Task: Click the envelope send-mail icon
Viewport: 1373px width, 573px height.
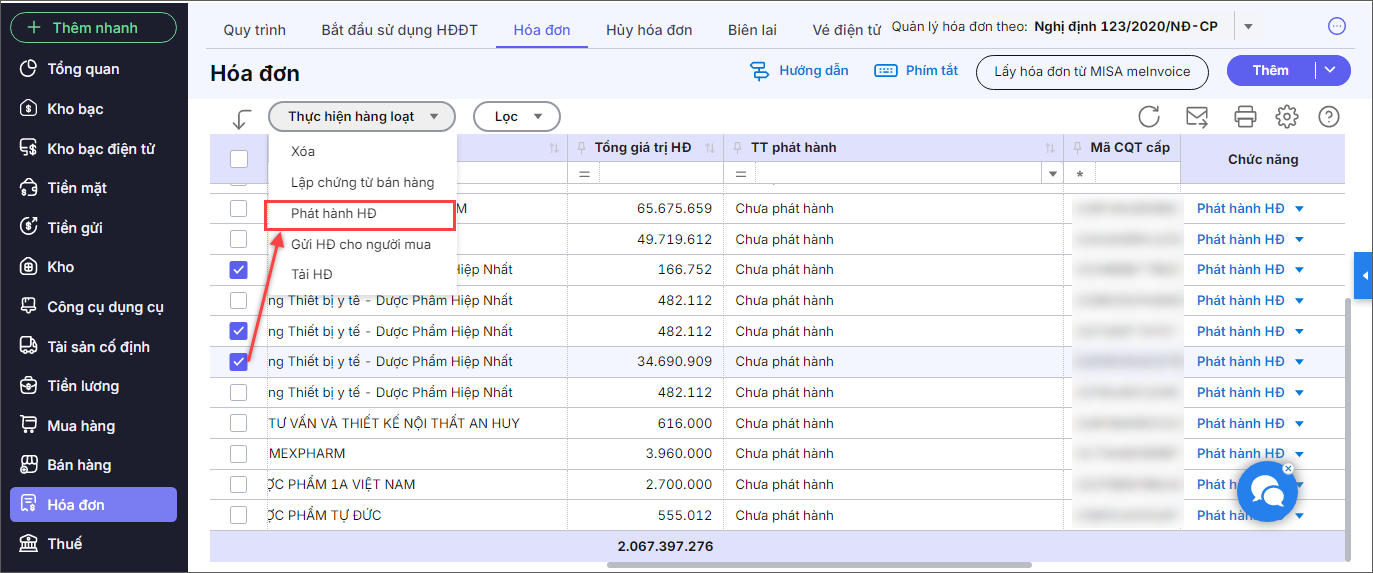Action: tap(1197, 117)
